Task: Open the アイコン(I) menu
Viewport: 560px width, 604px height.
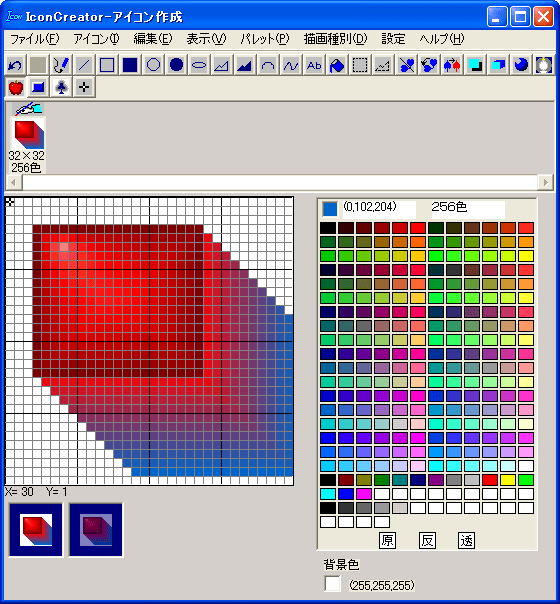Action: 96,39
